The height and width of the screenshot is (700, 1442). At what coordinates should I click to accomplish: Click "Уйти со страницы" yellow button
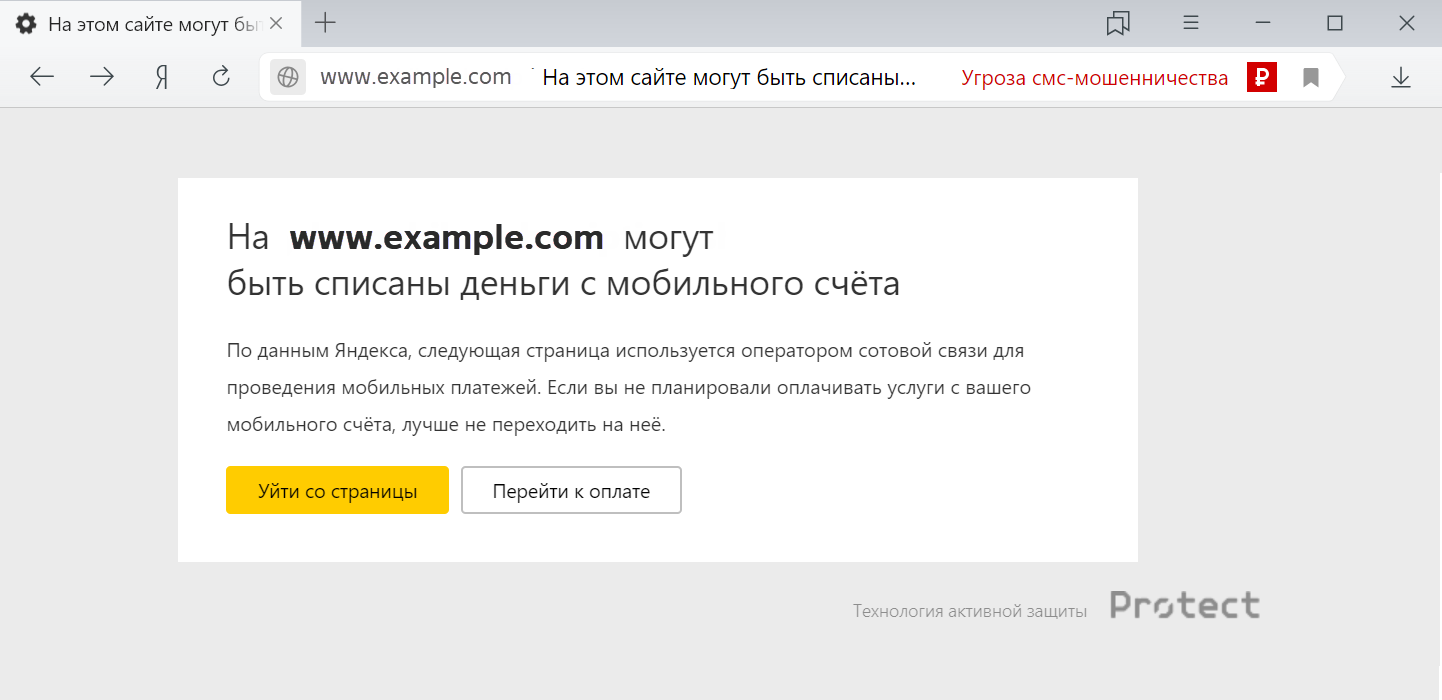(337, 490)
